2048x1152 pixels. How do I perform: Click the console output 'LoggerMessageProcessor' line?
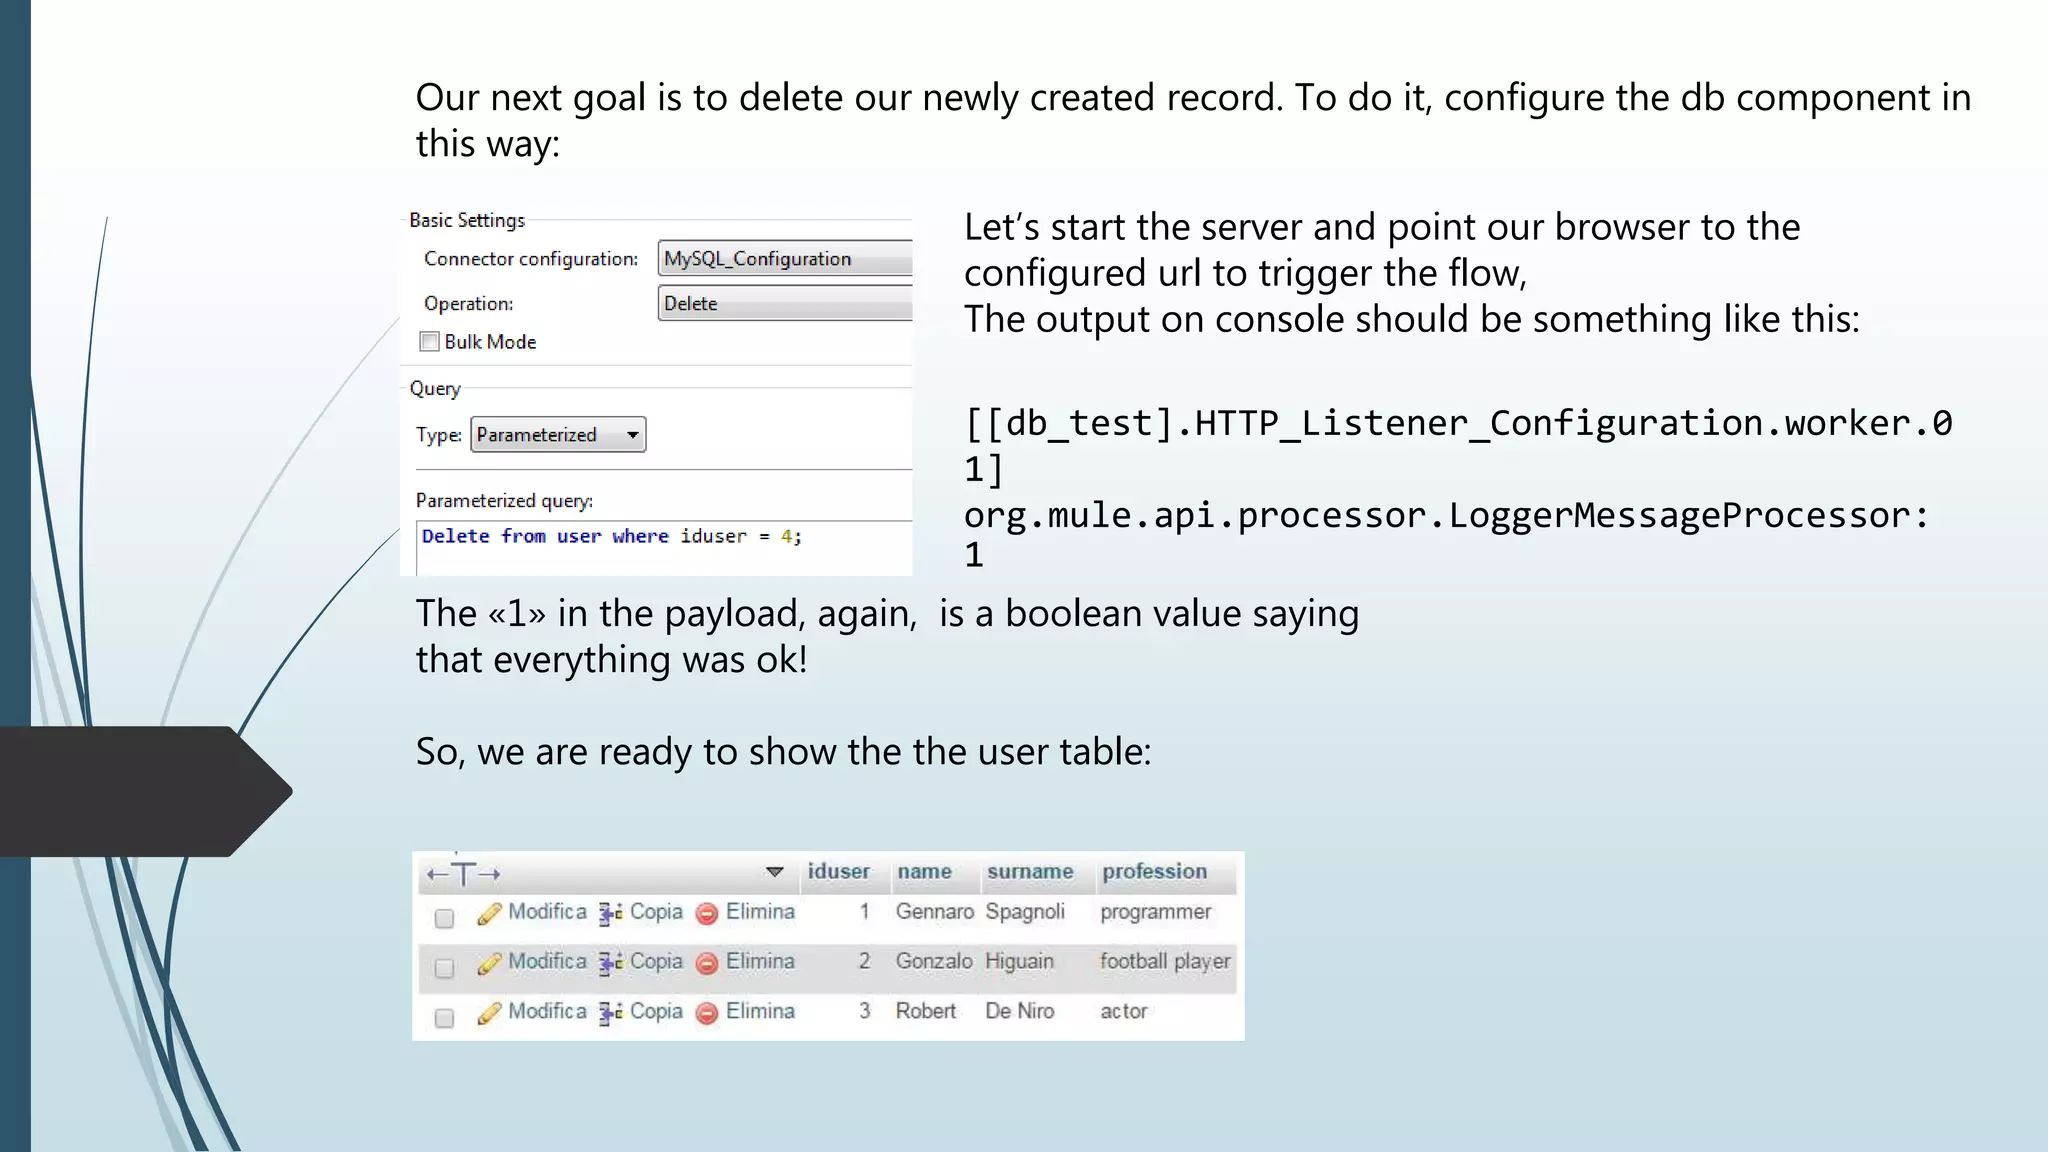click(x=1446, y=516)
